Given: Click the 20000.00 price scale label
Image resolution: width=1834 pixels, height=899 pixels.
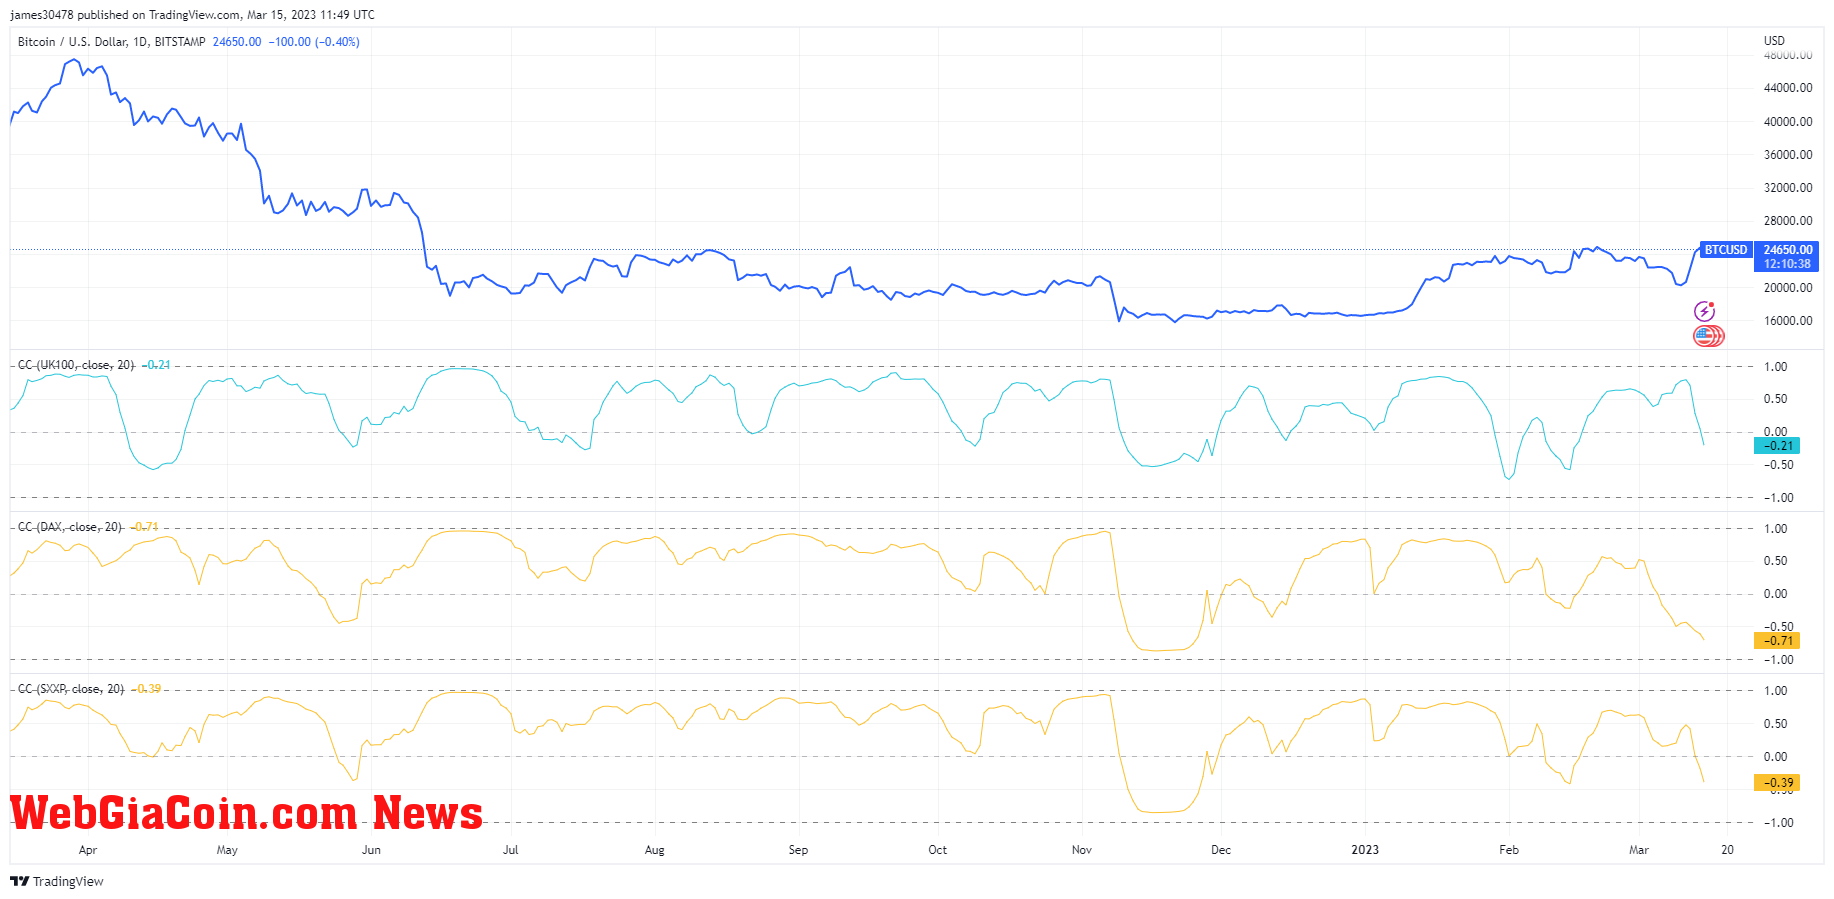Looking at the screenshot, I should coord(1788,288).
